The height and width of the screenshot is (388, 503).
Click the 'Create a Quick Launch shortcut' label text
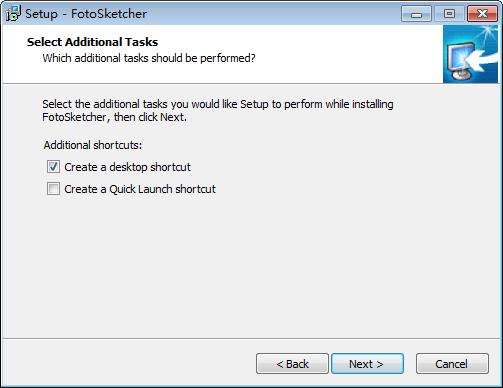[140, 189]
